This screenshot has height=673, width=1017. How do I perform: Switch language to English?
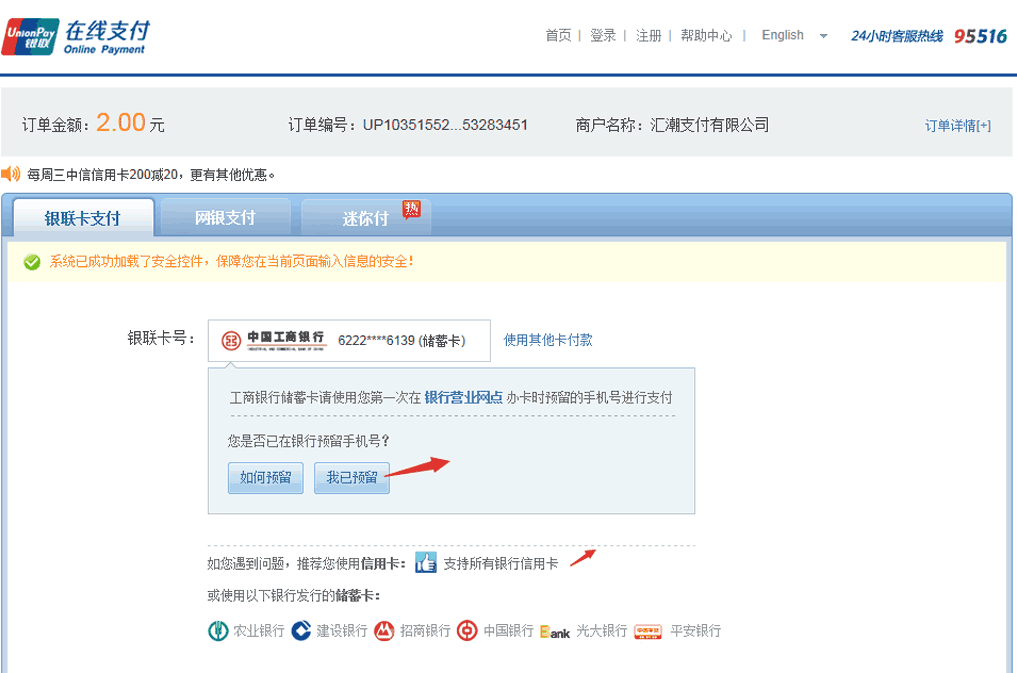tap(782, 35)
